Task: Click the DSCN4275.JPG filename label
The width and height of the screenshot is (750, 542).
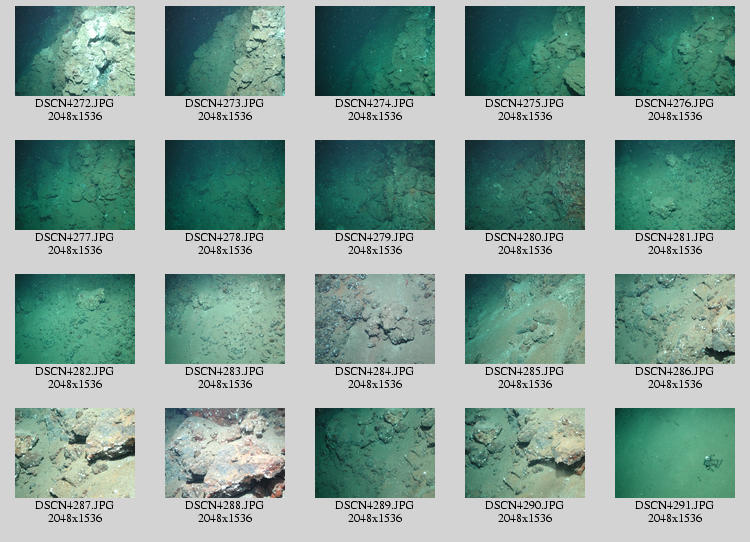Action: (x=524, y=103)
